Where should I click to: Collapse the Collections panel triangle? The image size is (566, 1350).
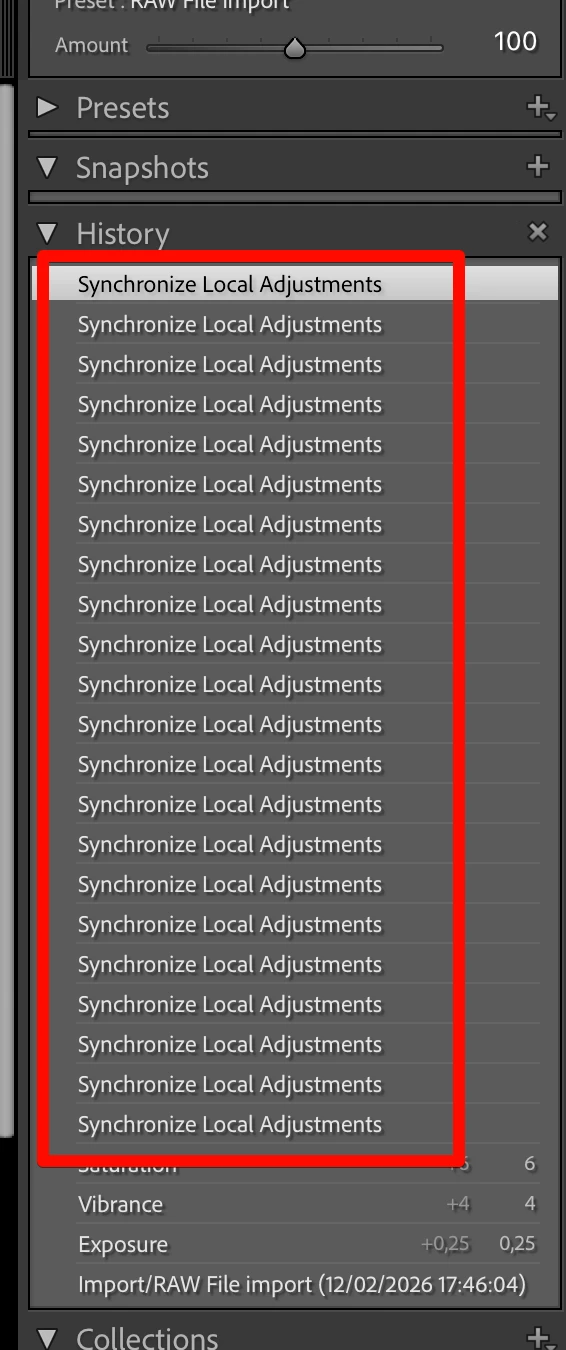tap(47, 1338)
